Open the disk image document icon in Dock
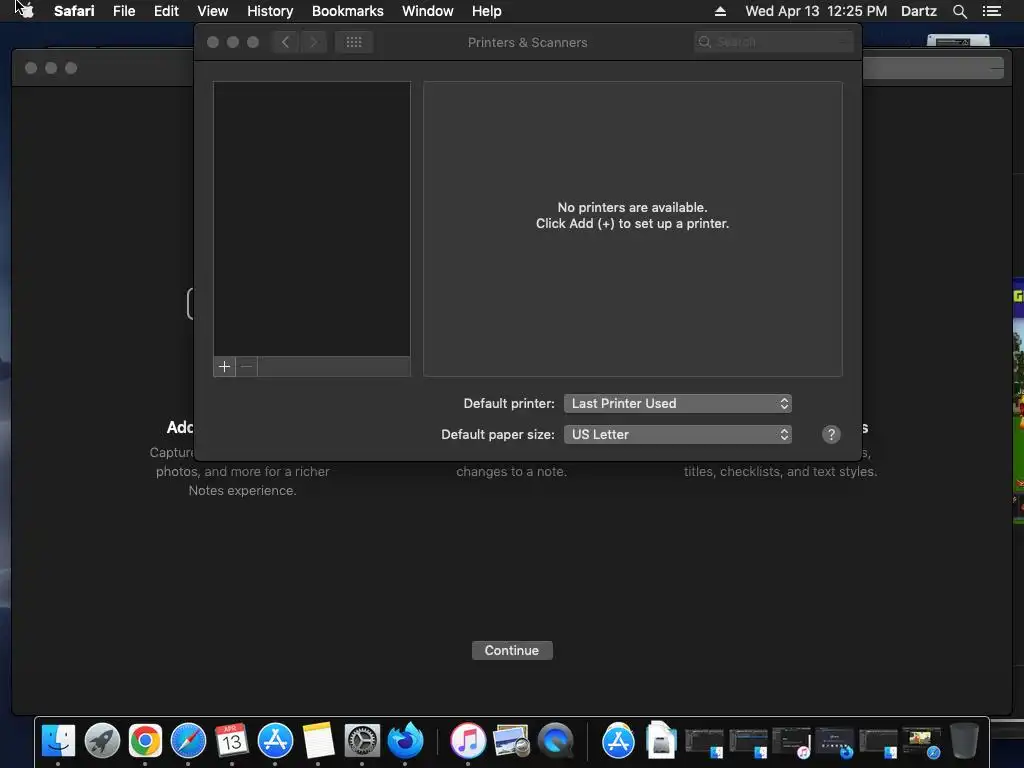Image resolution: width=1024 pixels, height=768 pixels. 661,741
